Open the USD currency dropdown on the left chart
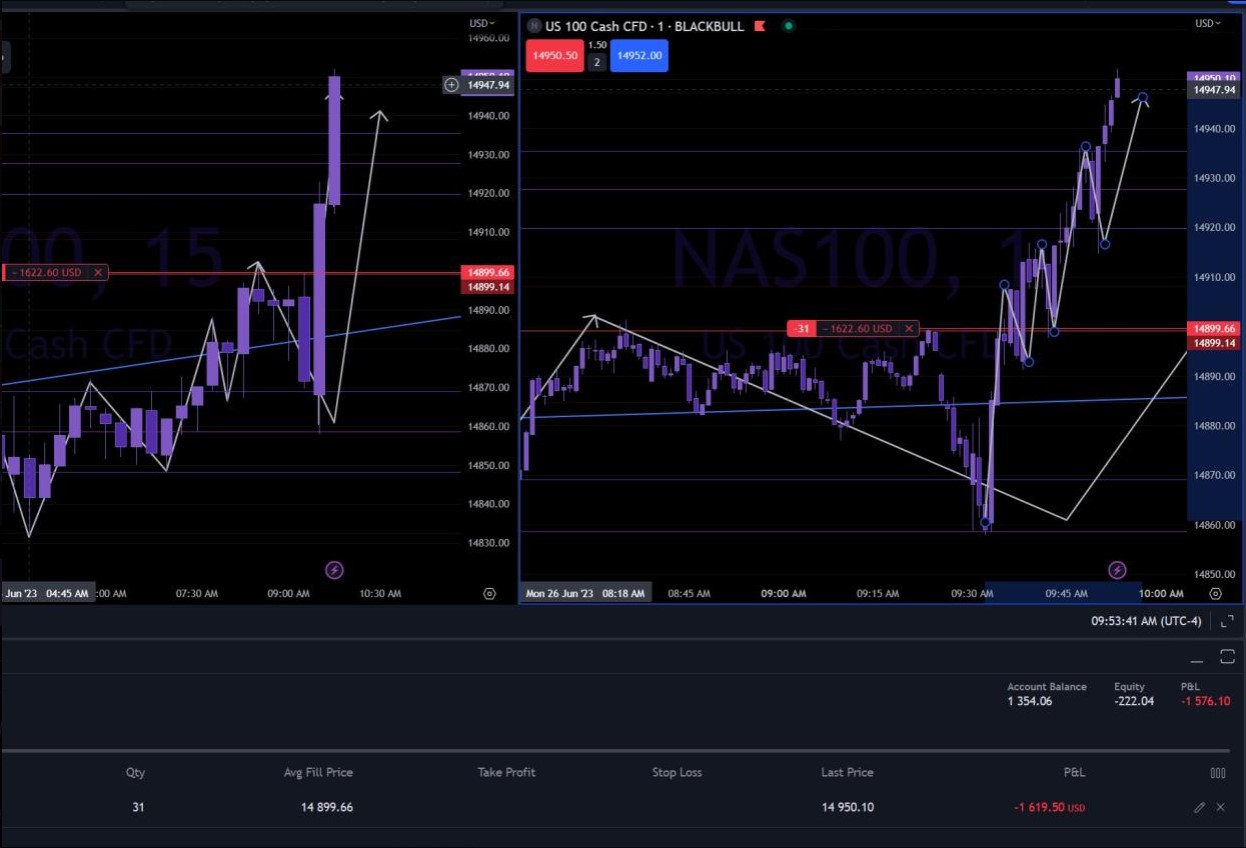 482,23
